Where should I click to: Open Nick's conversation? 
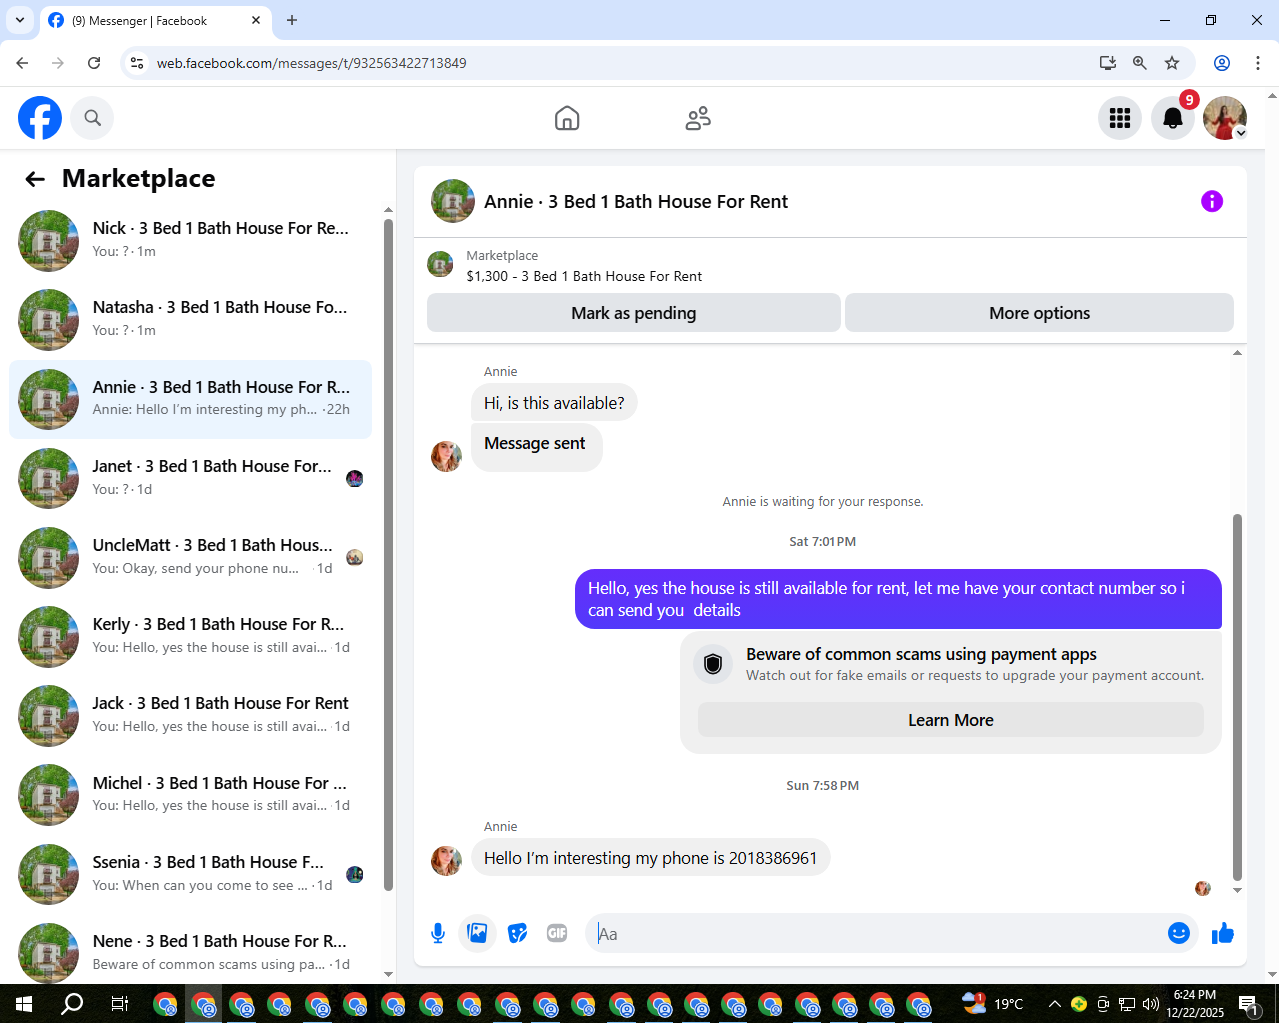click(191, 241)
